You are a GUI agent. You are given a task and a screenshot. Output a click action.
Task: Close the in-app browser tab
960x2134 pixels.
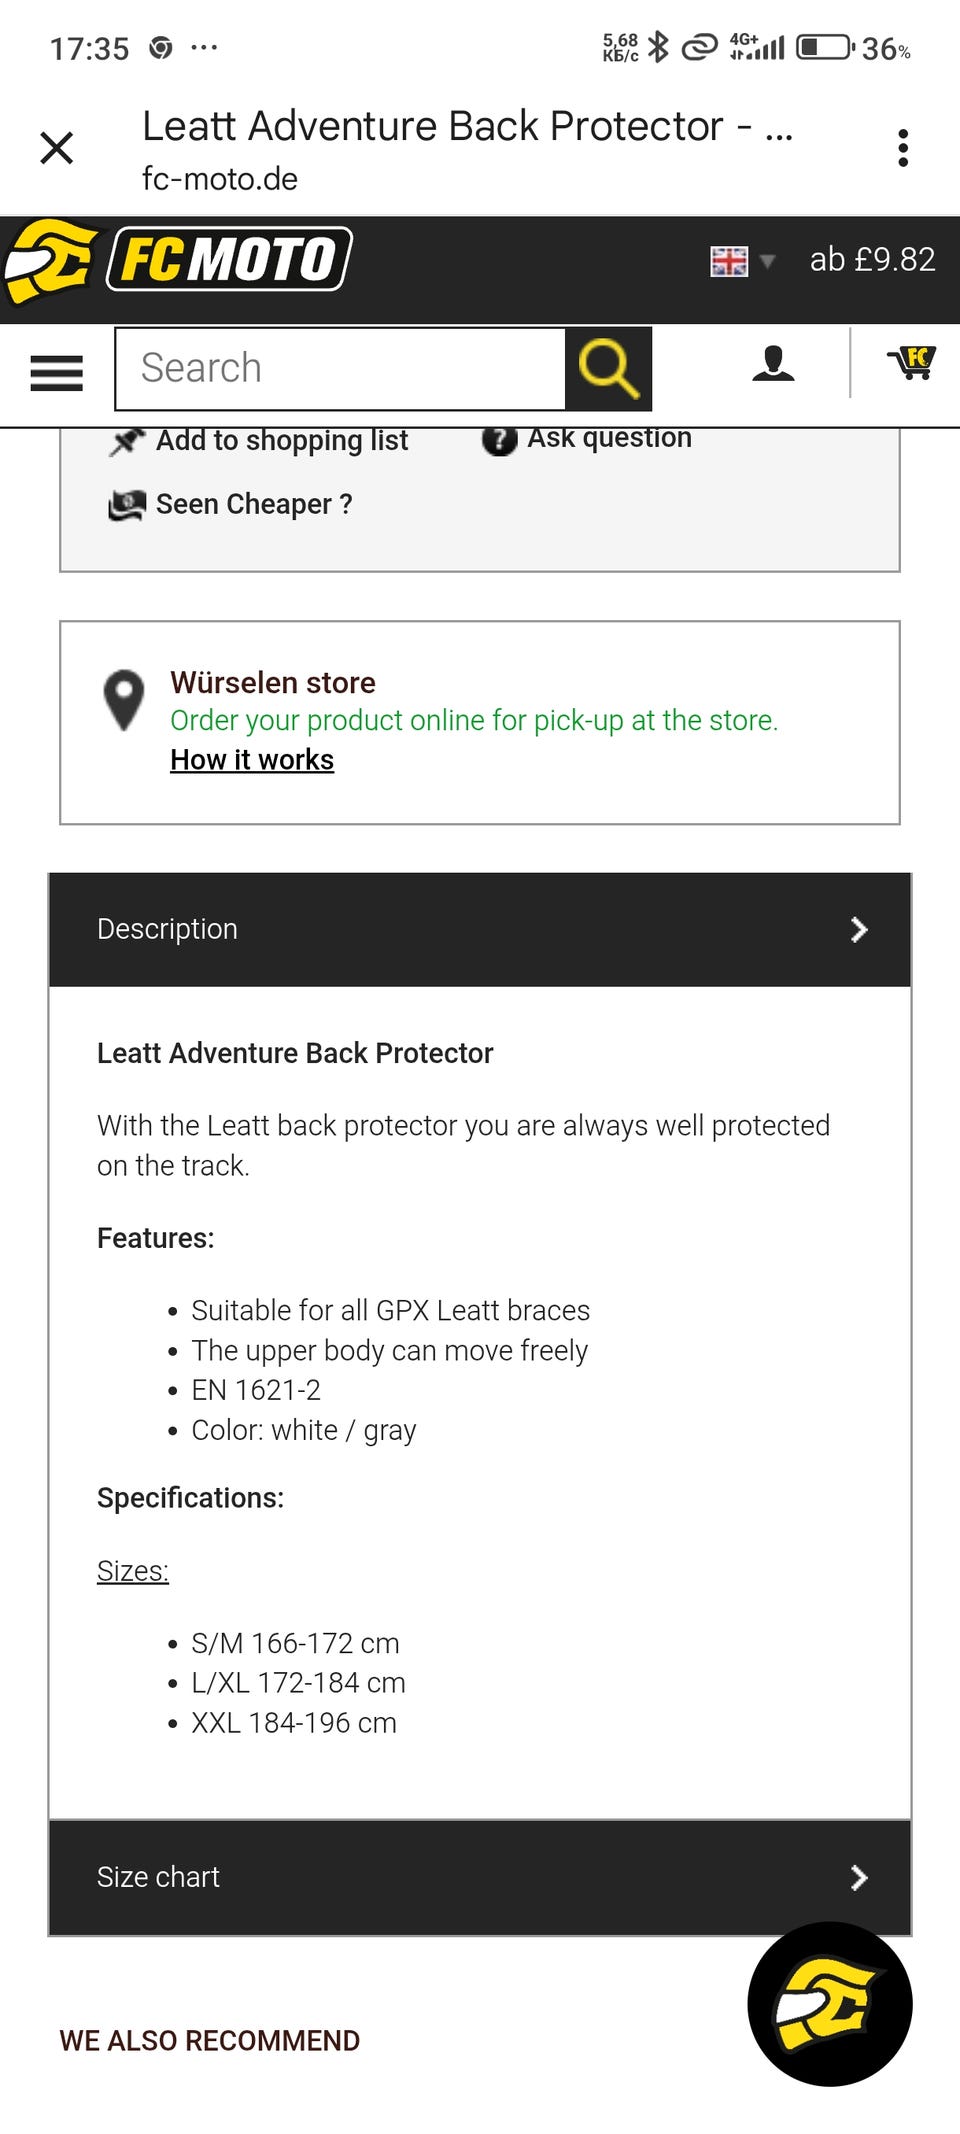[57, 148]
